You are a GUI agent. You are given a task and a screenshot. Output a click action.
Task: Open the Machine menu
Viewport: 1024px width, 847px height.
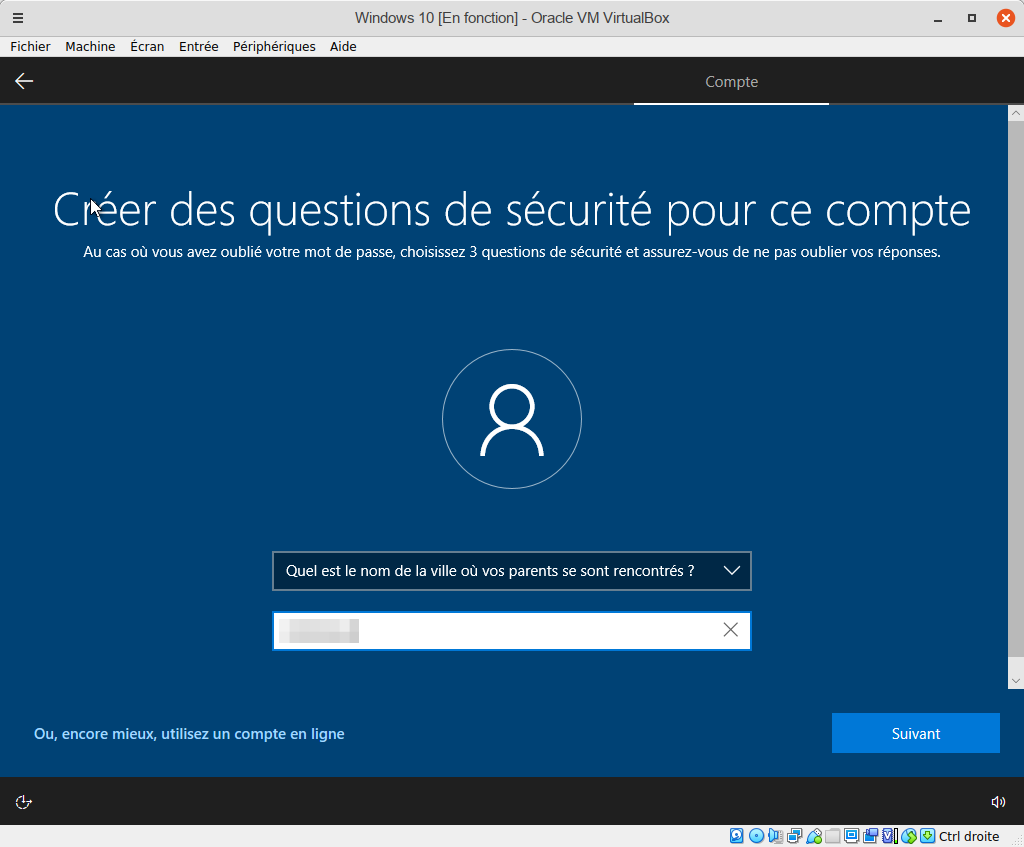(x=90, y=46)
